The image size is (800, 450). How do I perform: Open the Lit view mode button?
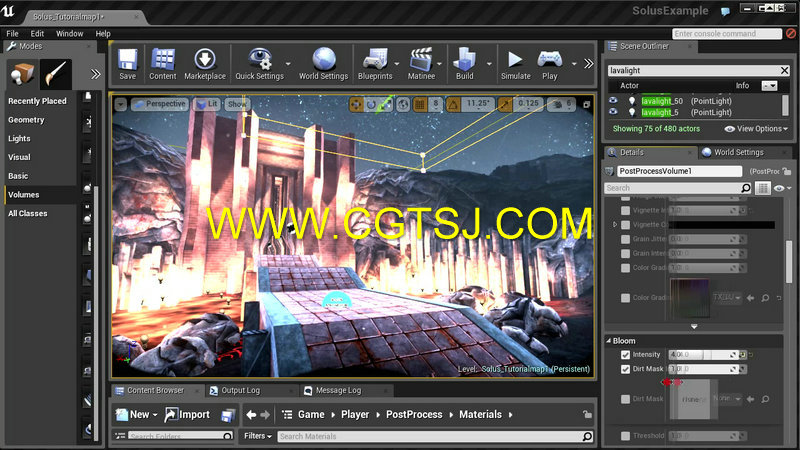tap(207, 104)
